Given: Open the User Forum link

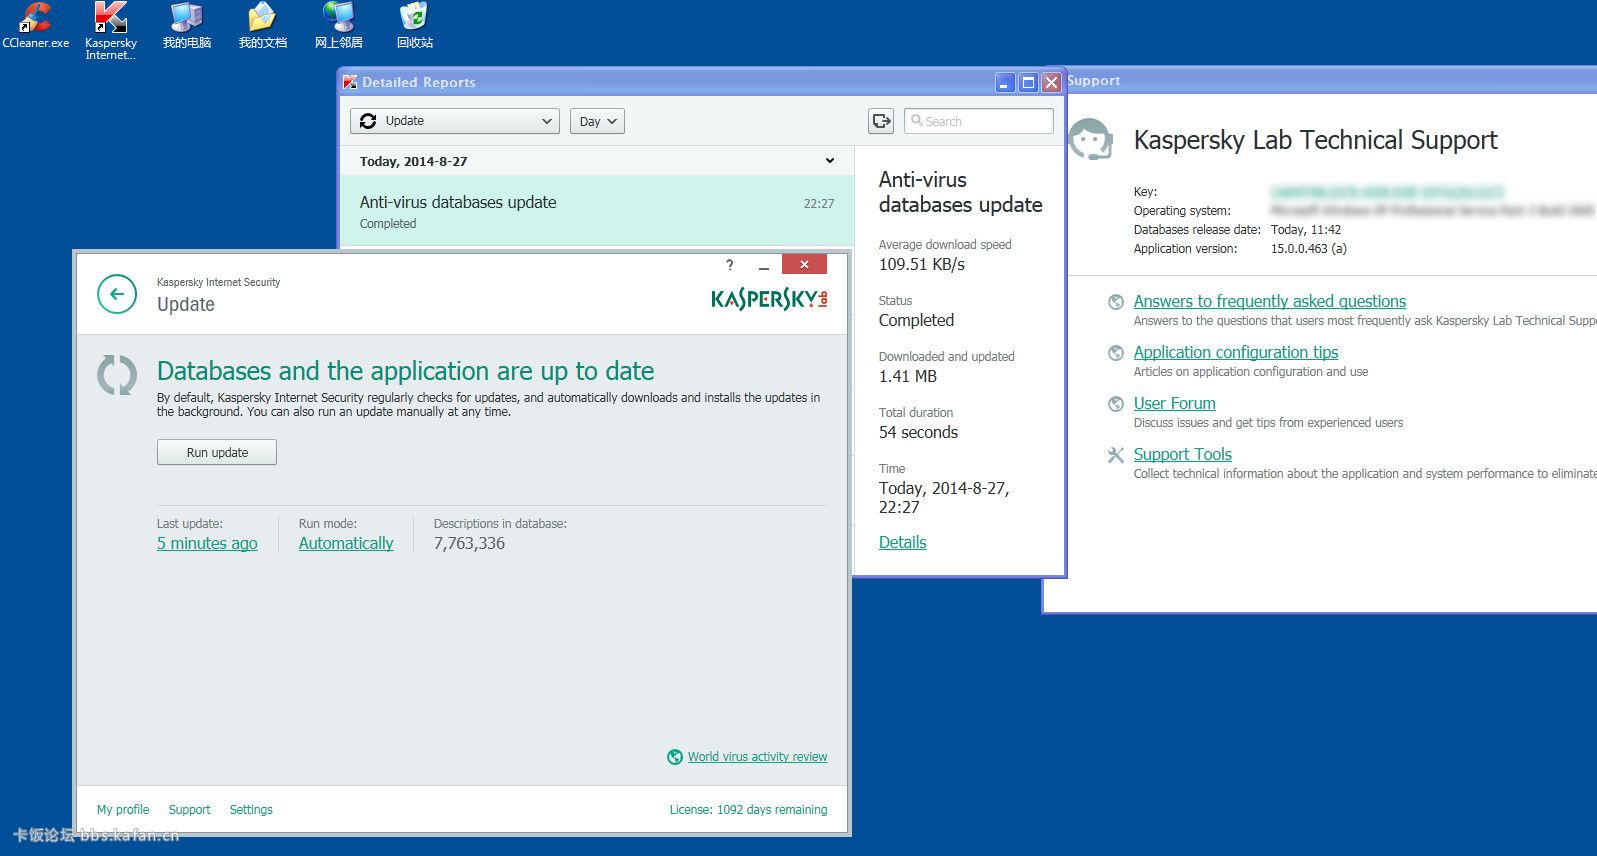Looking at the screenshot, I should (1175, 403).
